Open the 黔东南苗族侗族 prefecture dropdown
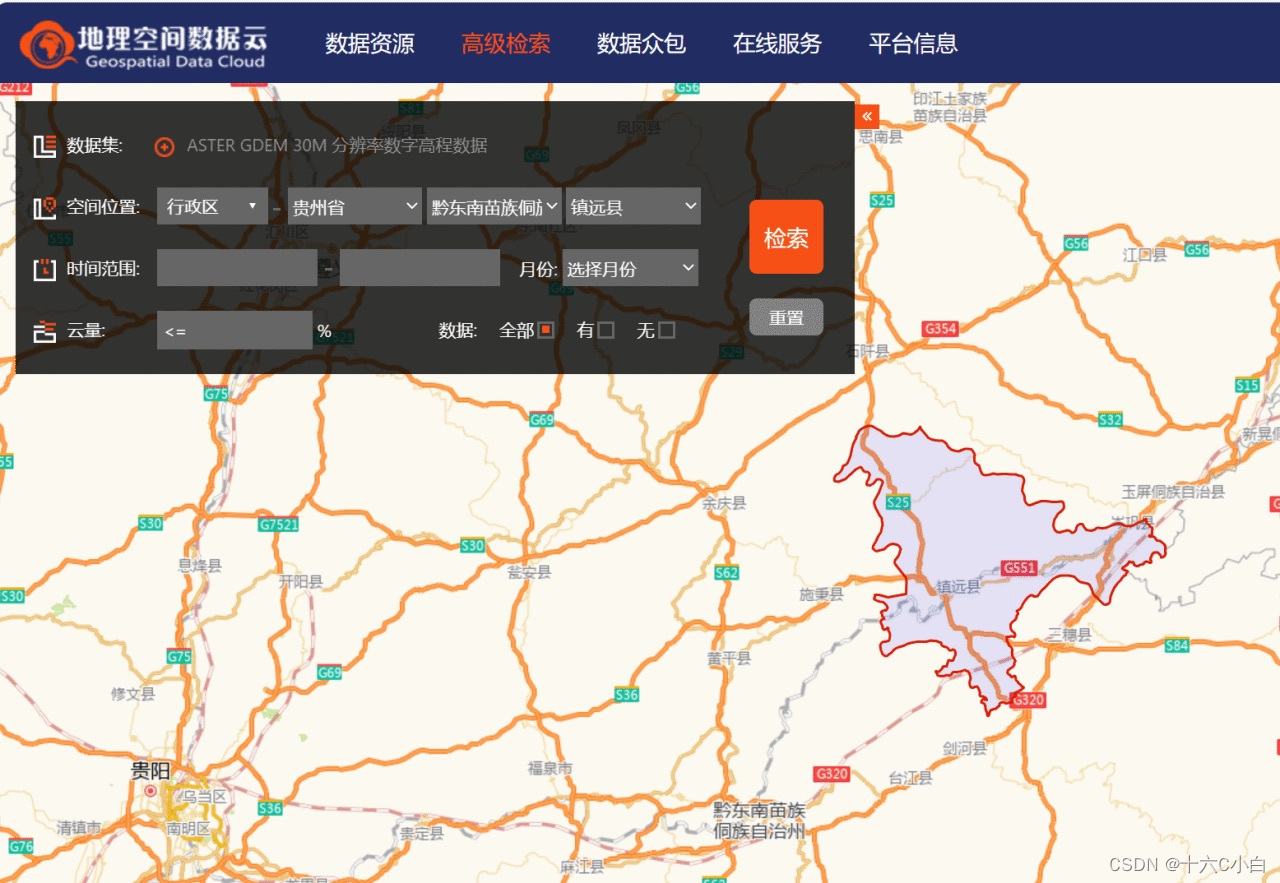Screen dimensions: 1280x883 click(x=494, y=206)
